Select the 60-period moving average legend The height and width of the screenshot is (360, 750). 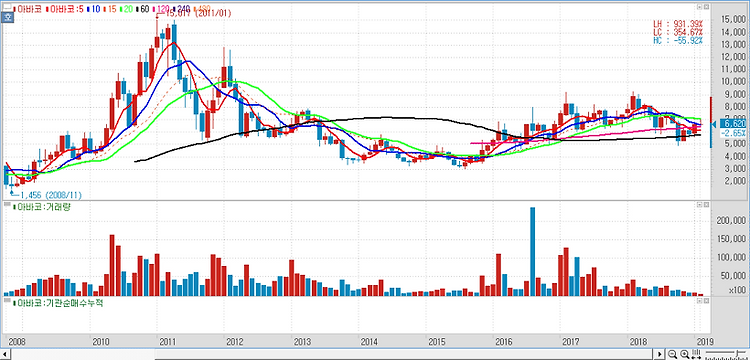click(x=144, y=9)
